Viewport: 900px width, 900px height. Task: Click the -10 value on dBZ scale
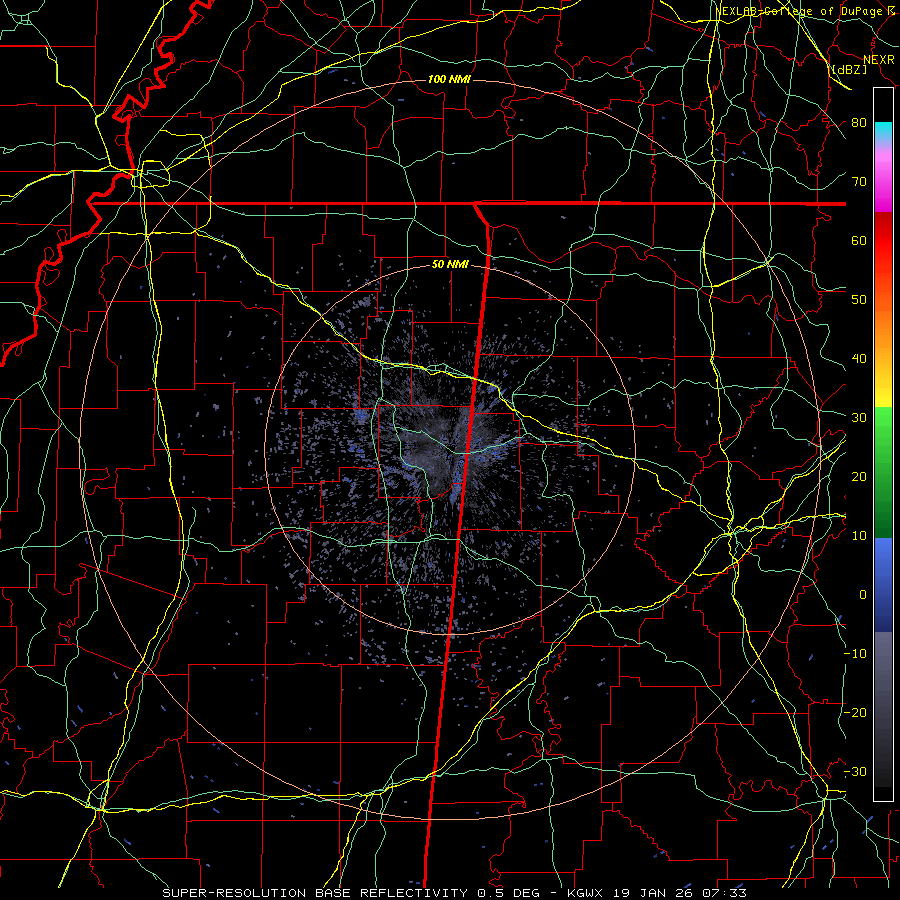(x=855, y=654)
